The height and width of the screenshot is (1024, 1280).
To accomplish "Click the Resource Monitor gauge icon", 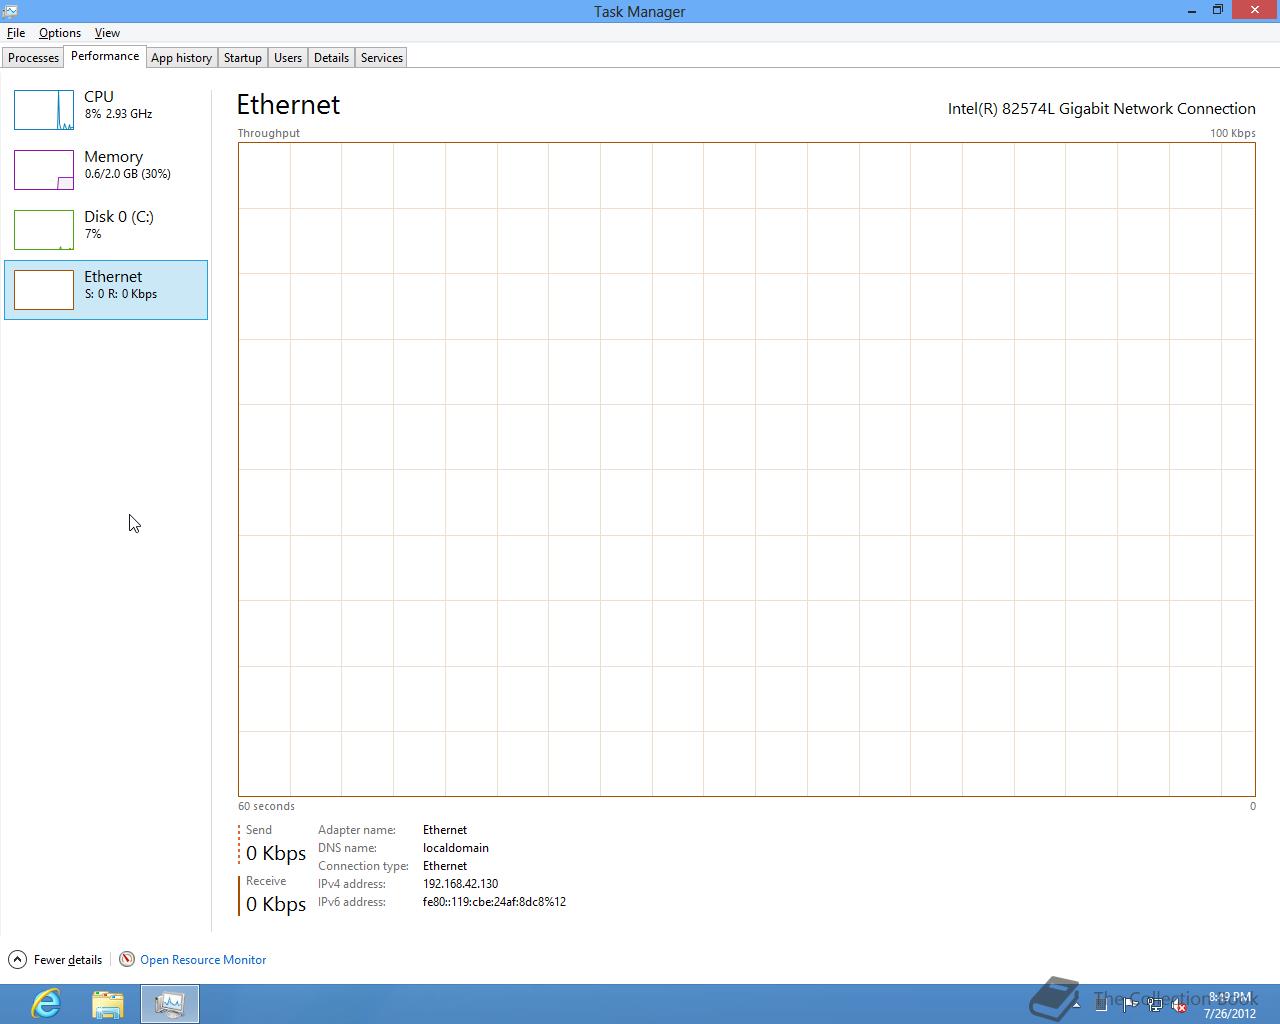I will click(x=127, y=959).
